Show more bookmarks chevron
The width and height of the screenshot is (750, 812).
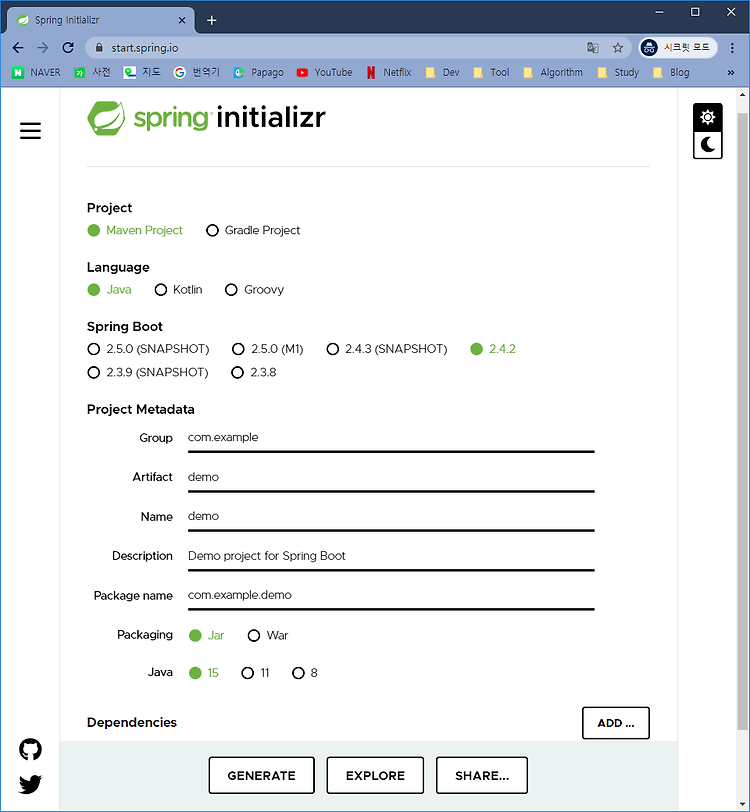click(x=731, y=72)
